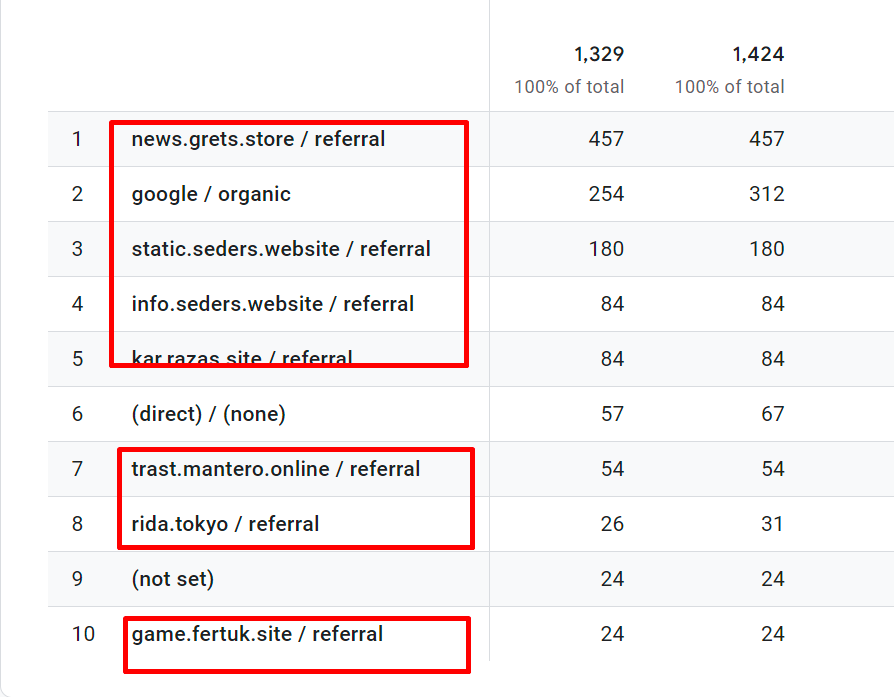Click the (not set) source row
This screenshot has width=894, height=697.
click(172, 579)
